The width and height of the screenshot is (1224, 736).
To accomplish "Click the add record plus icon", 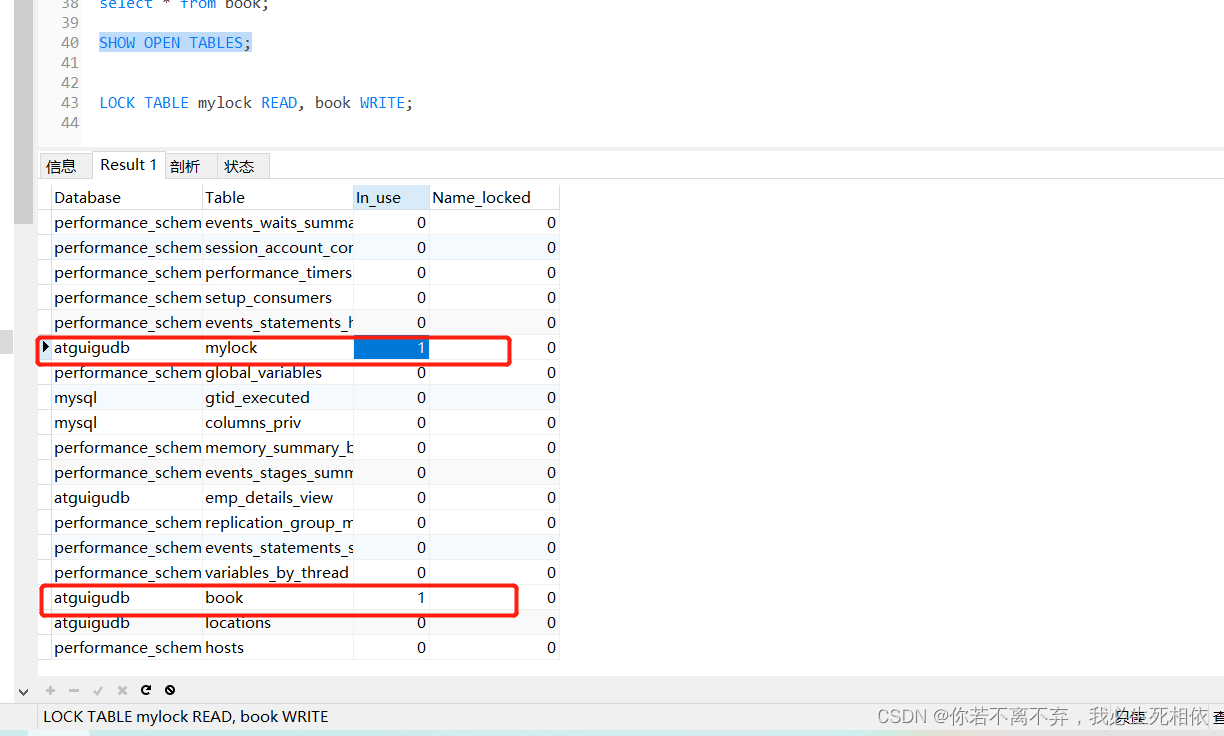I will [x=50, y=690].
